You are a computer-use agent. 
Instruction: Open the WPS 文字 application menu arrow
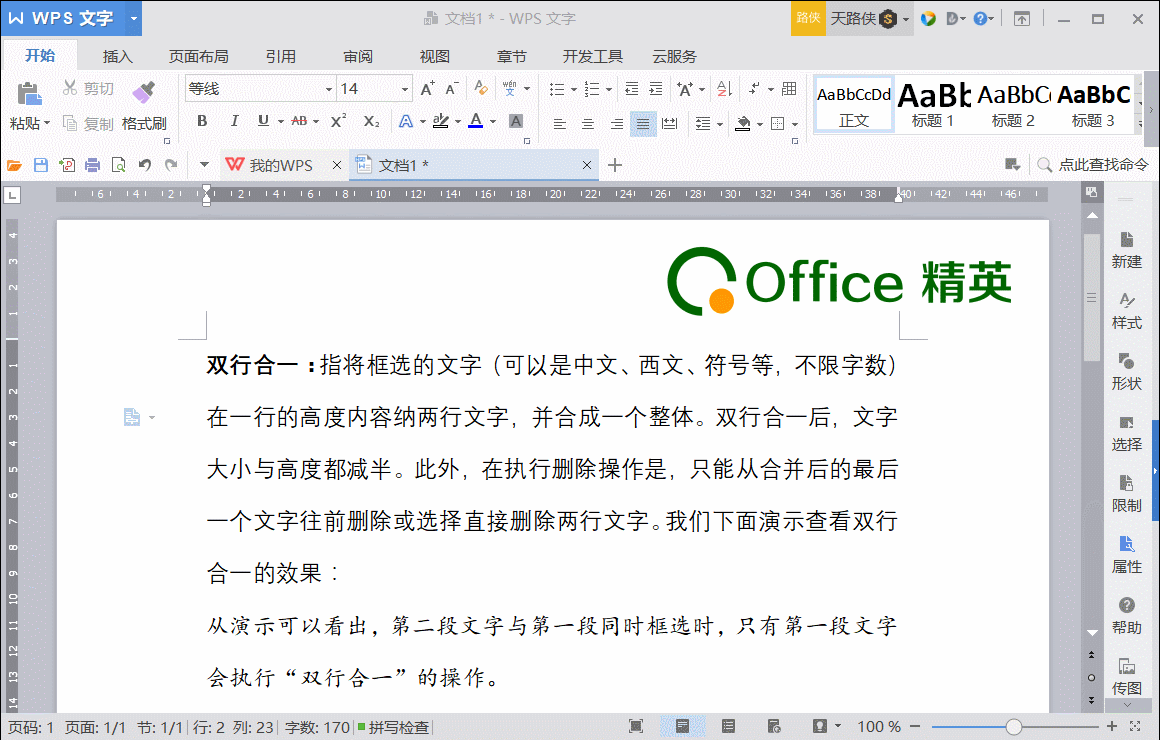coord(134,18)
